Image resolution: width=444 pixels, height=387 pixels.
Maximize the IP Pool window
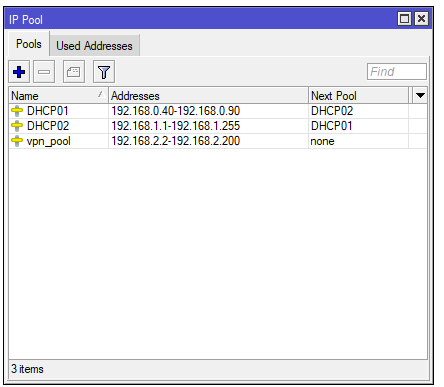(404, 19)
